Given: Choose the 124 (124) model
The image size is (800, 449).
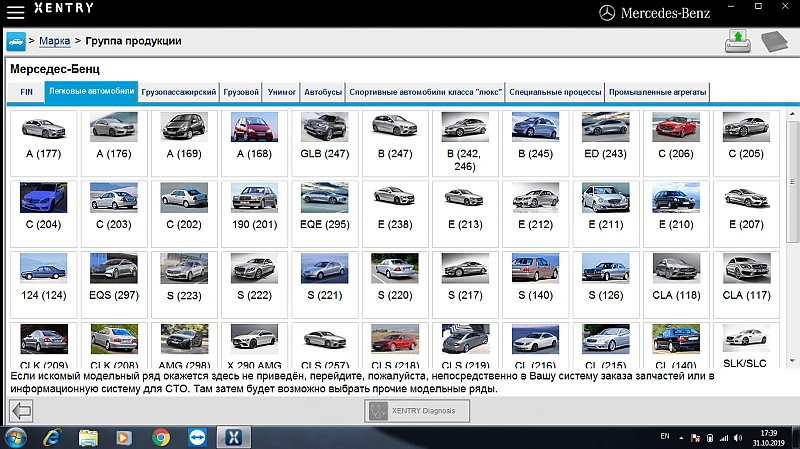Looking at the screenshot, I should click(44, 285).
